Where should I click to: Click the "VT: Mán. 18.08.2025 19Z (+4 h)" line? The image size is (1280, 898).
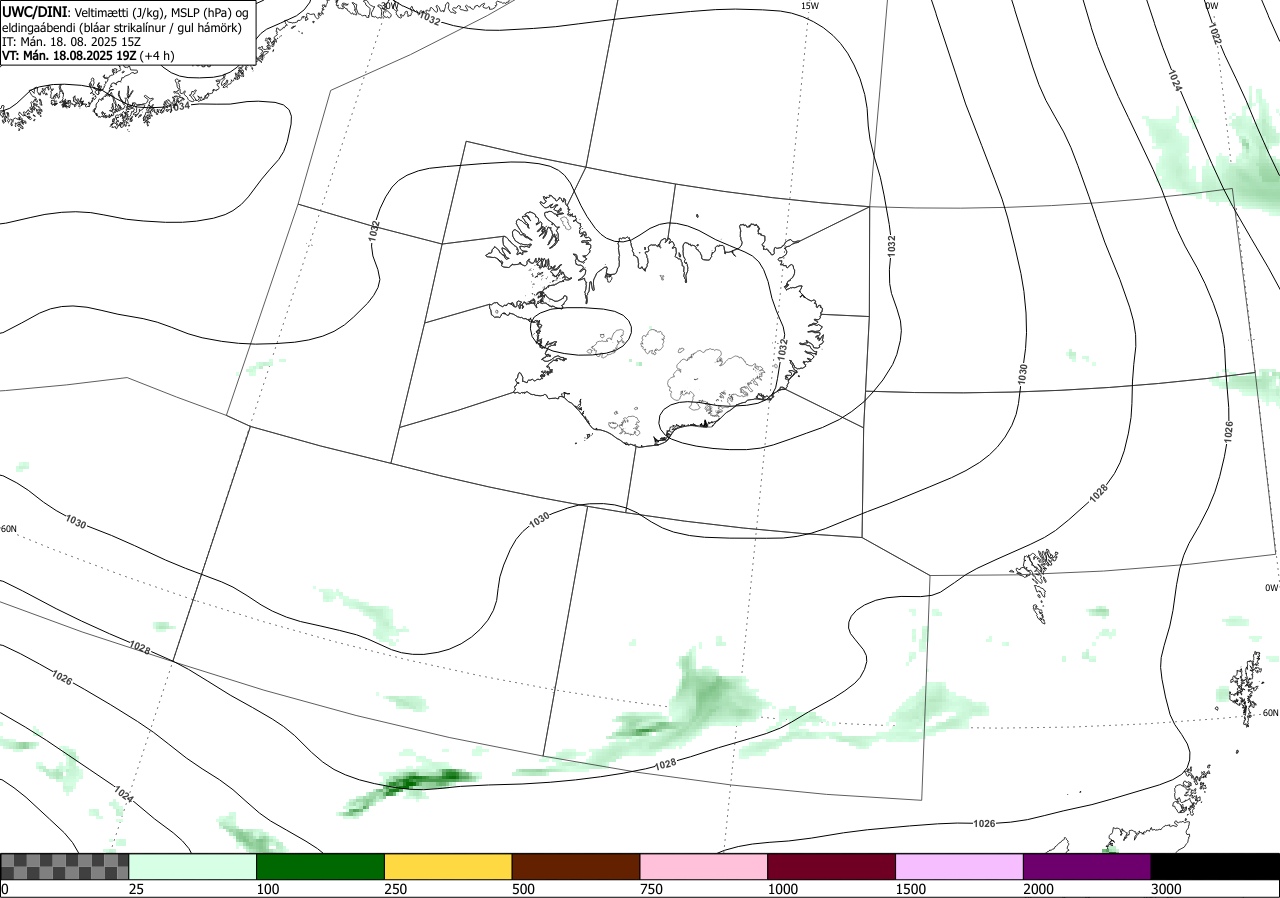coord(88,55)
